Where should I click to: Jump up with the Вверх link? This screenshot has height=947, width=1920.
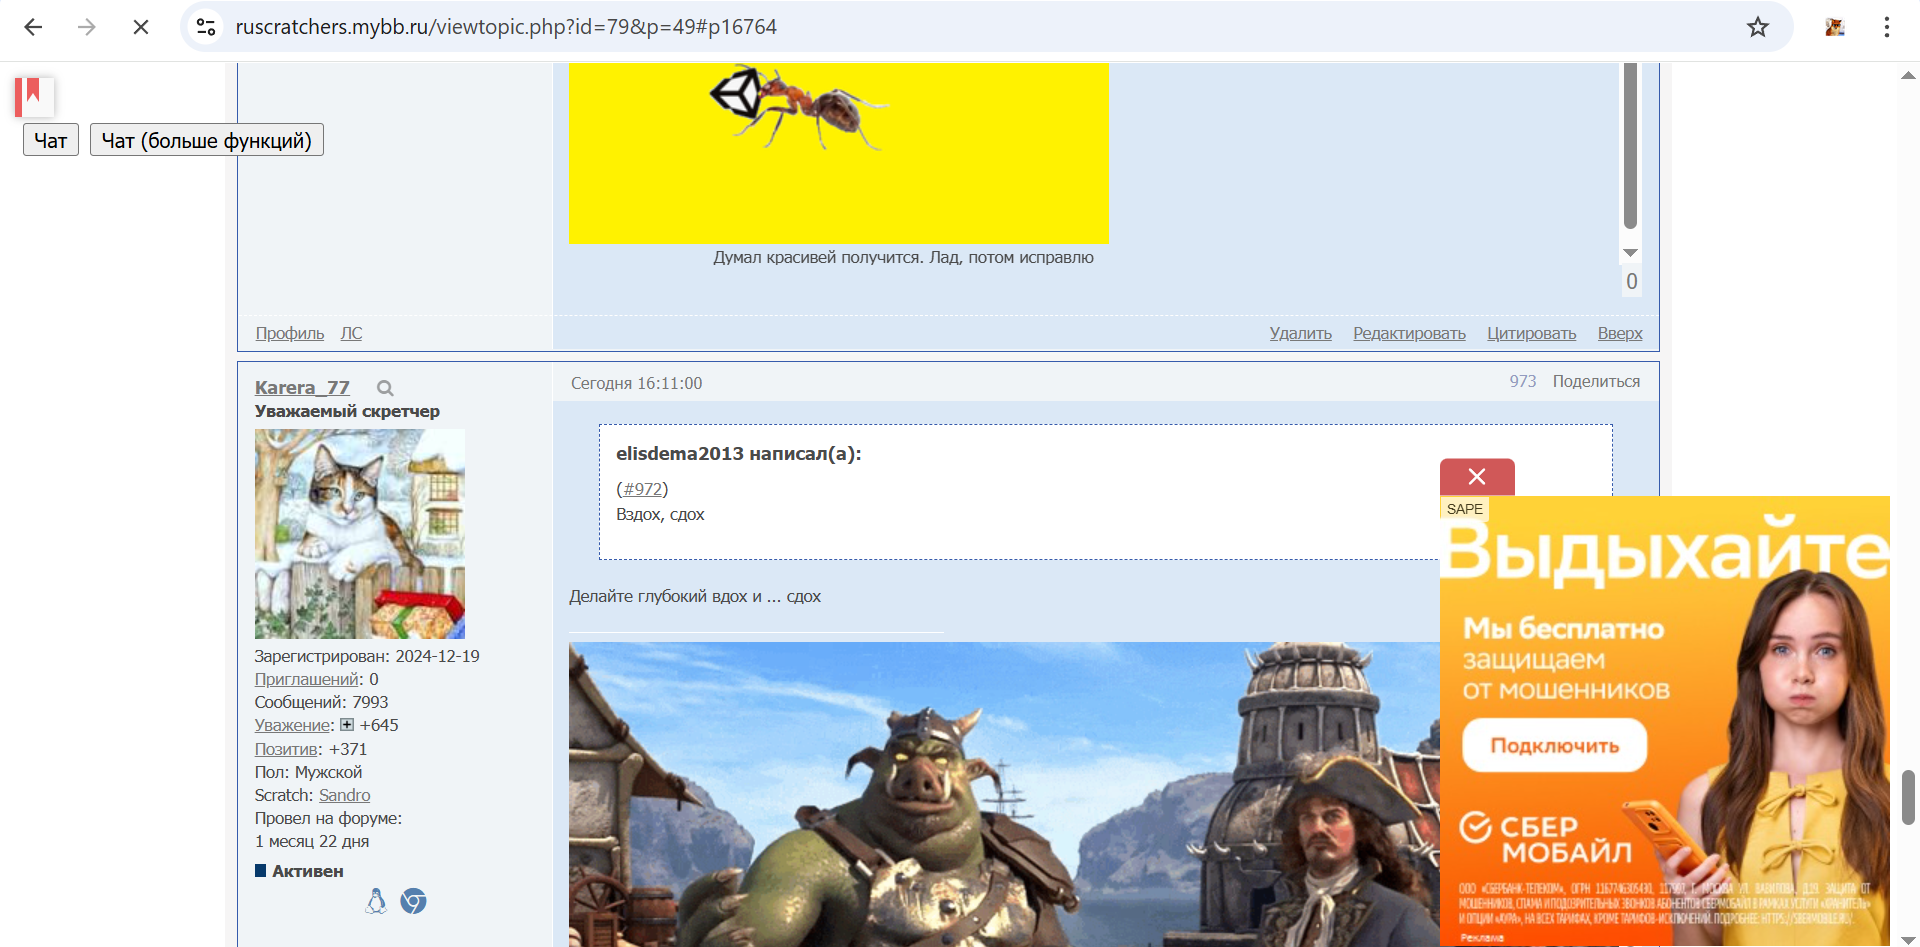pyautogui.click(x=1620, y=333)
